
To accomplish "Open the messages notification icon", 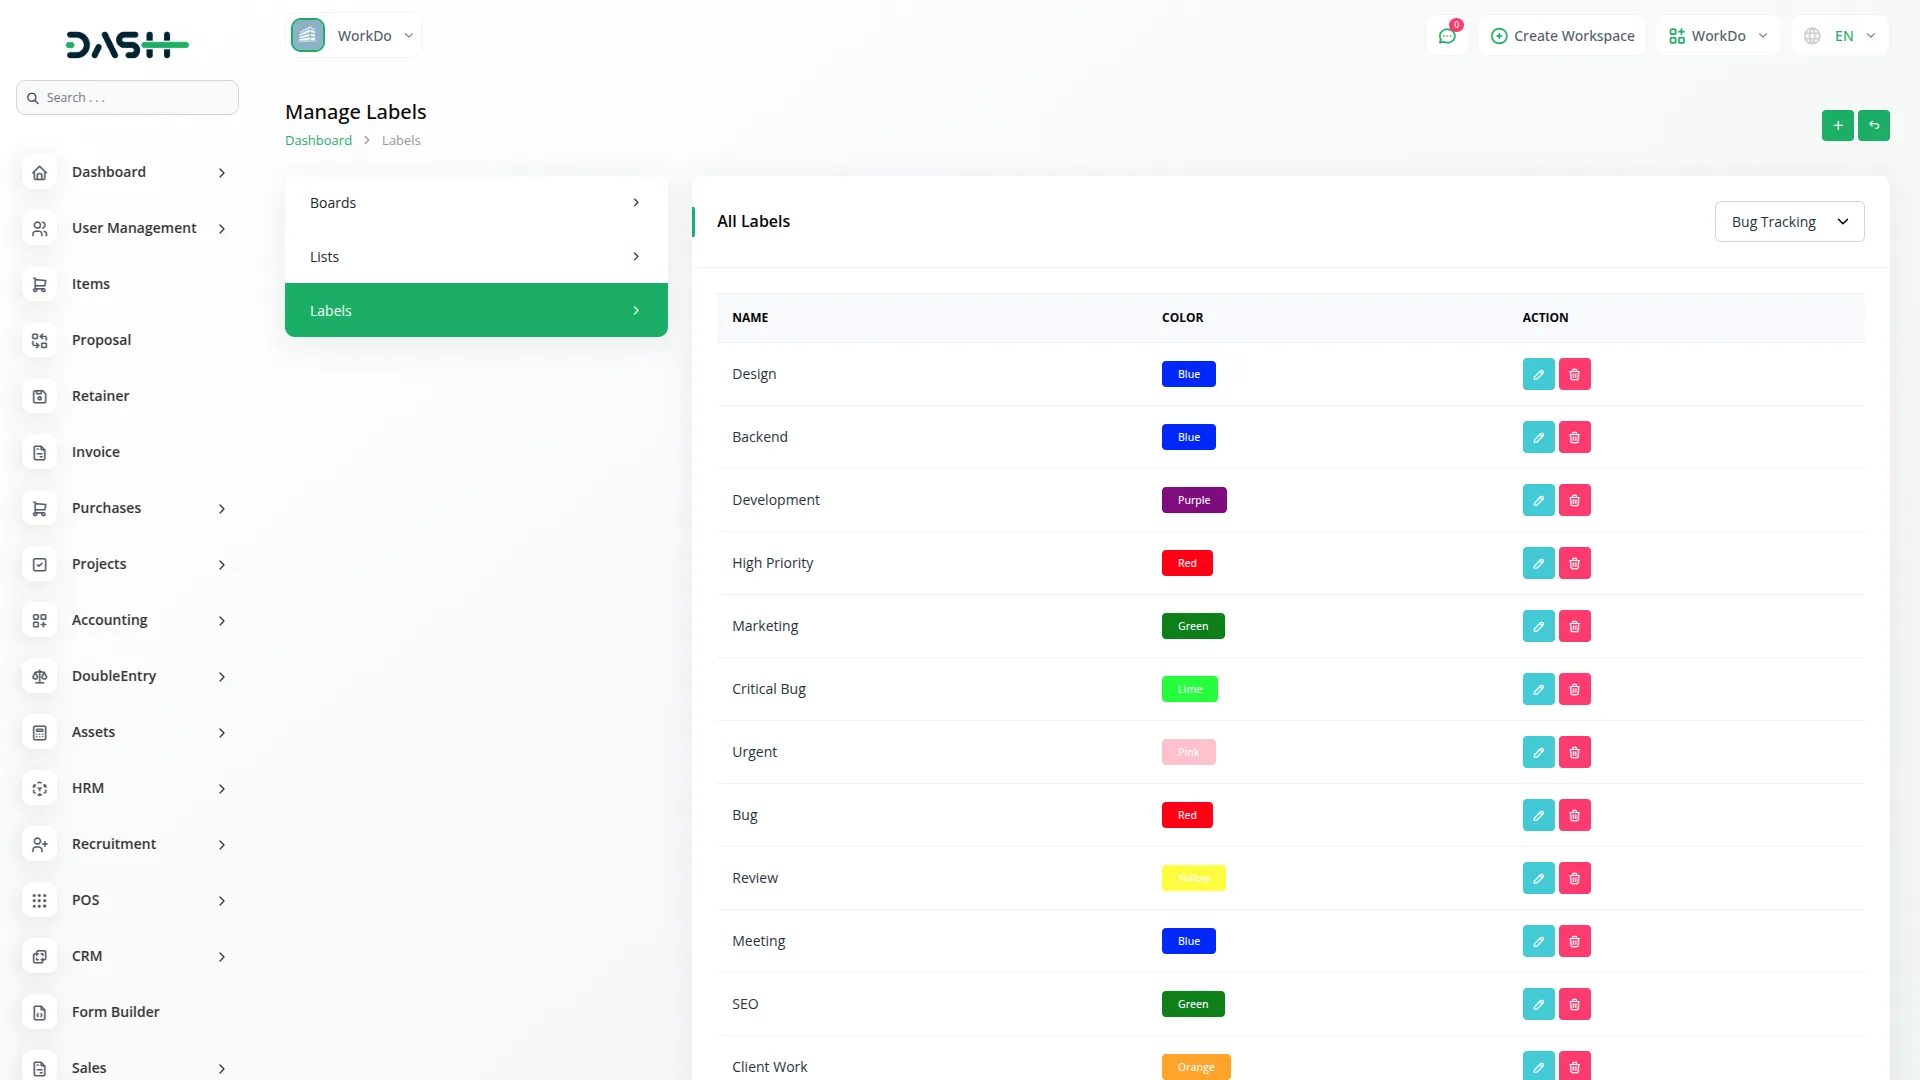I will pos(1447,35).
